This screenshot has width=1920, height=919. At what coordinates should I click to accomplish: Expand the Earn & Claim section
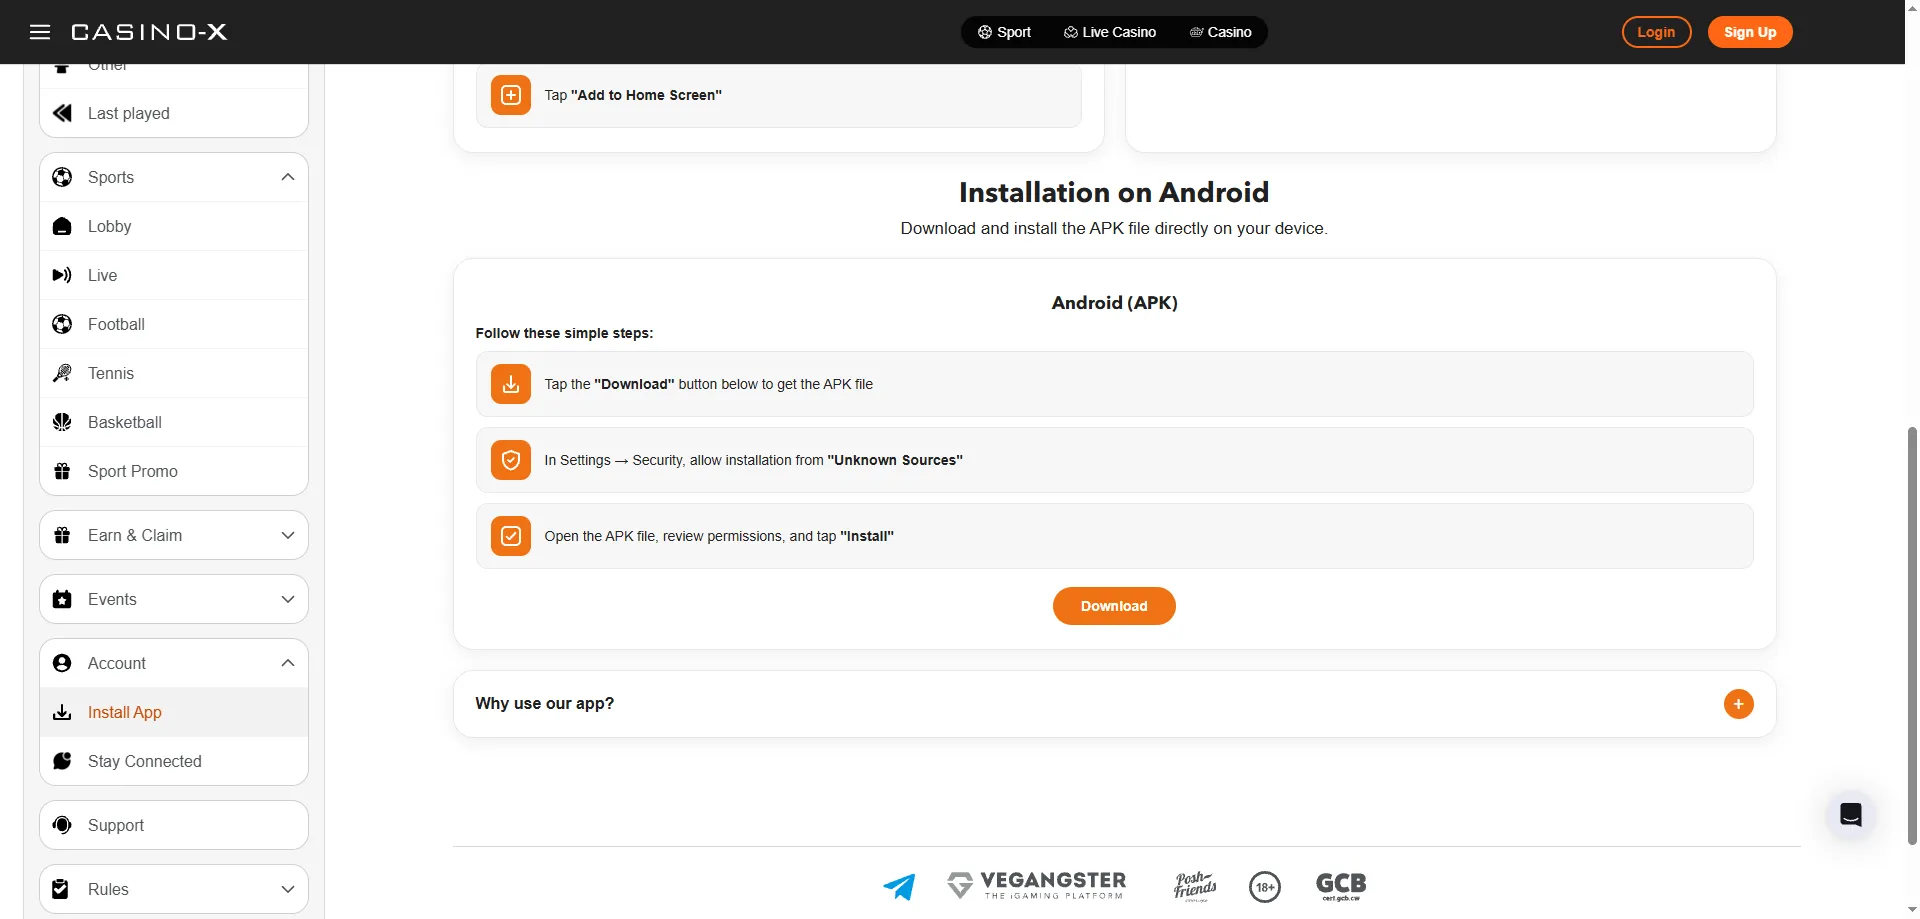pyautogui.click(x=174, y=535)
